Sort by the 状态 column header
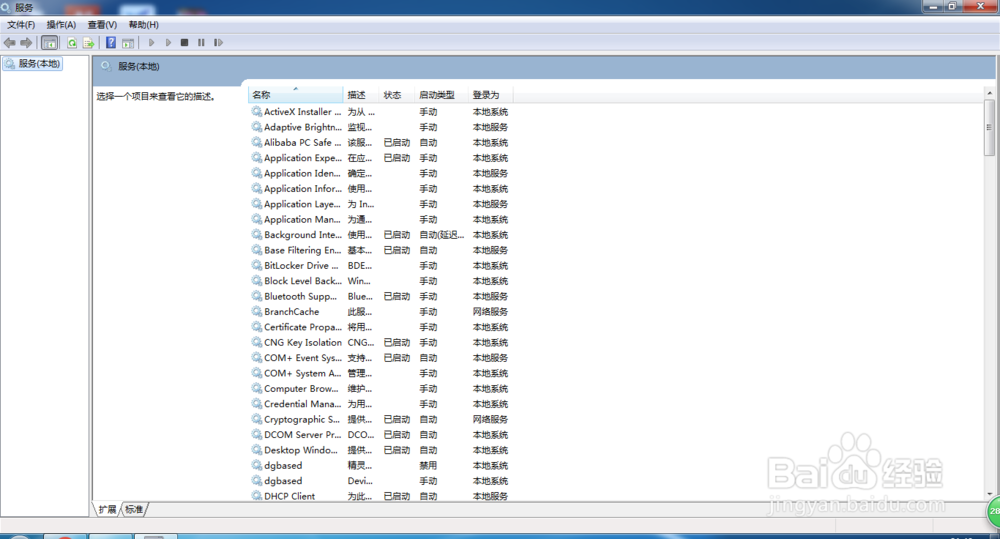The height and width of the screenshot is (539, 1000). pos(397,95)
